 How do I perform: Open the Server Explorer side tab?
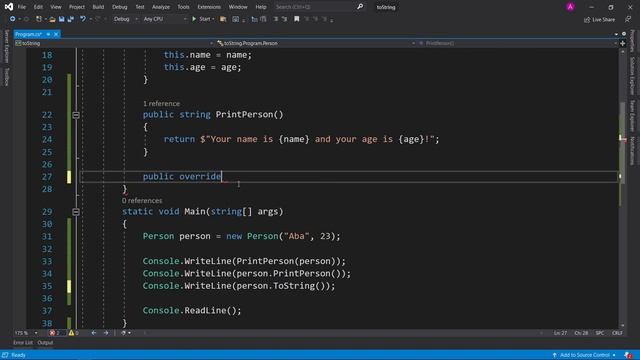(6, 47)
